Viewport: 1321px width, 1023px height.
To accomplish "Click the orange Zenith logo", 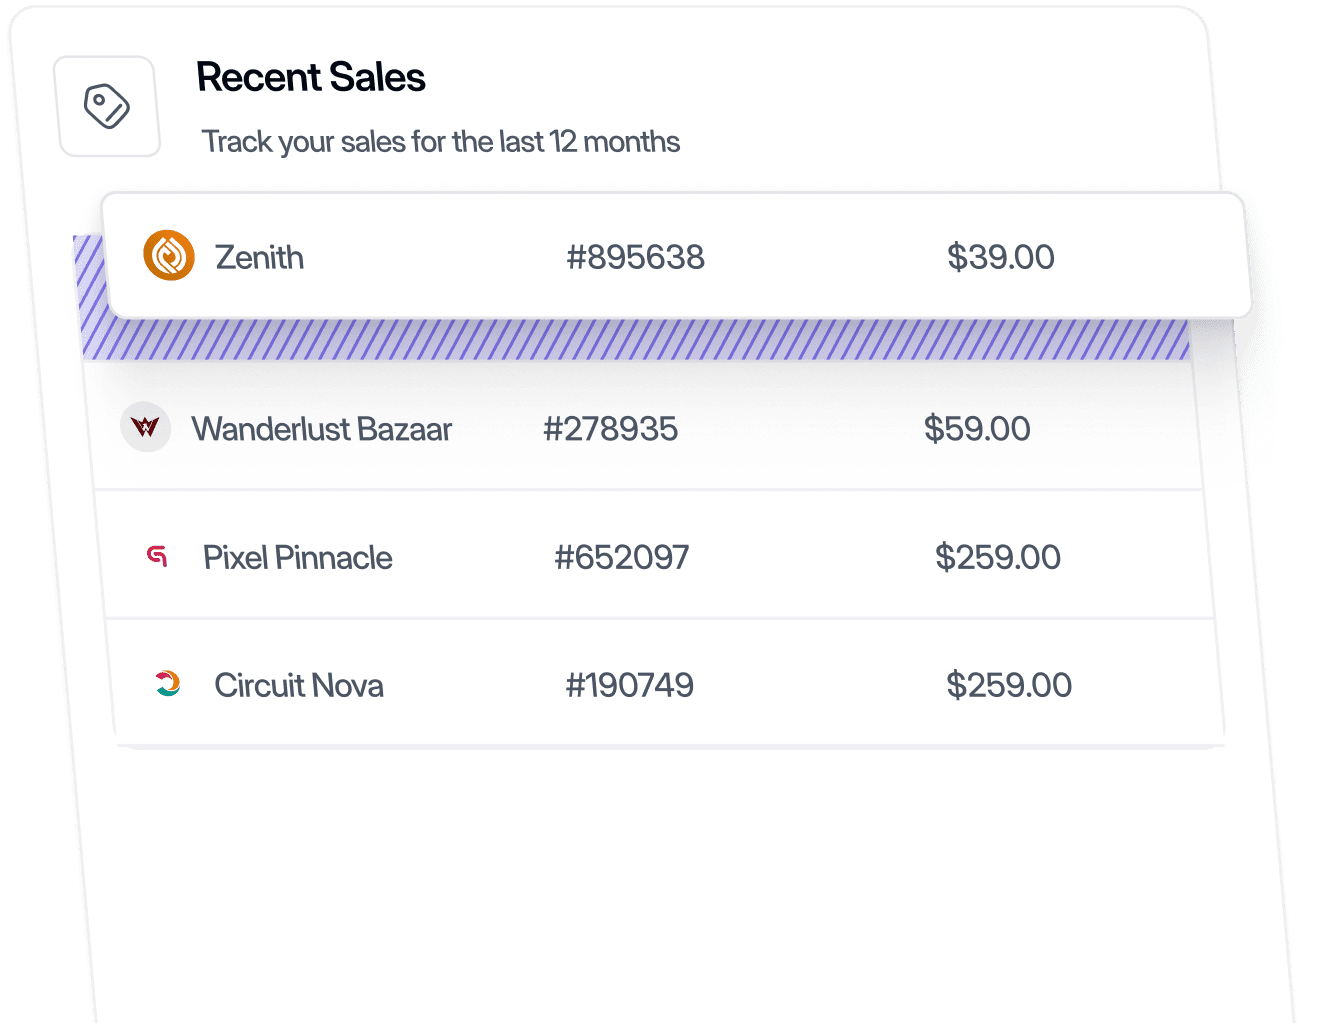I will click(169, 255).
